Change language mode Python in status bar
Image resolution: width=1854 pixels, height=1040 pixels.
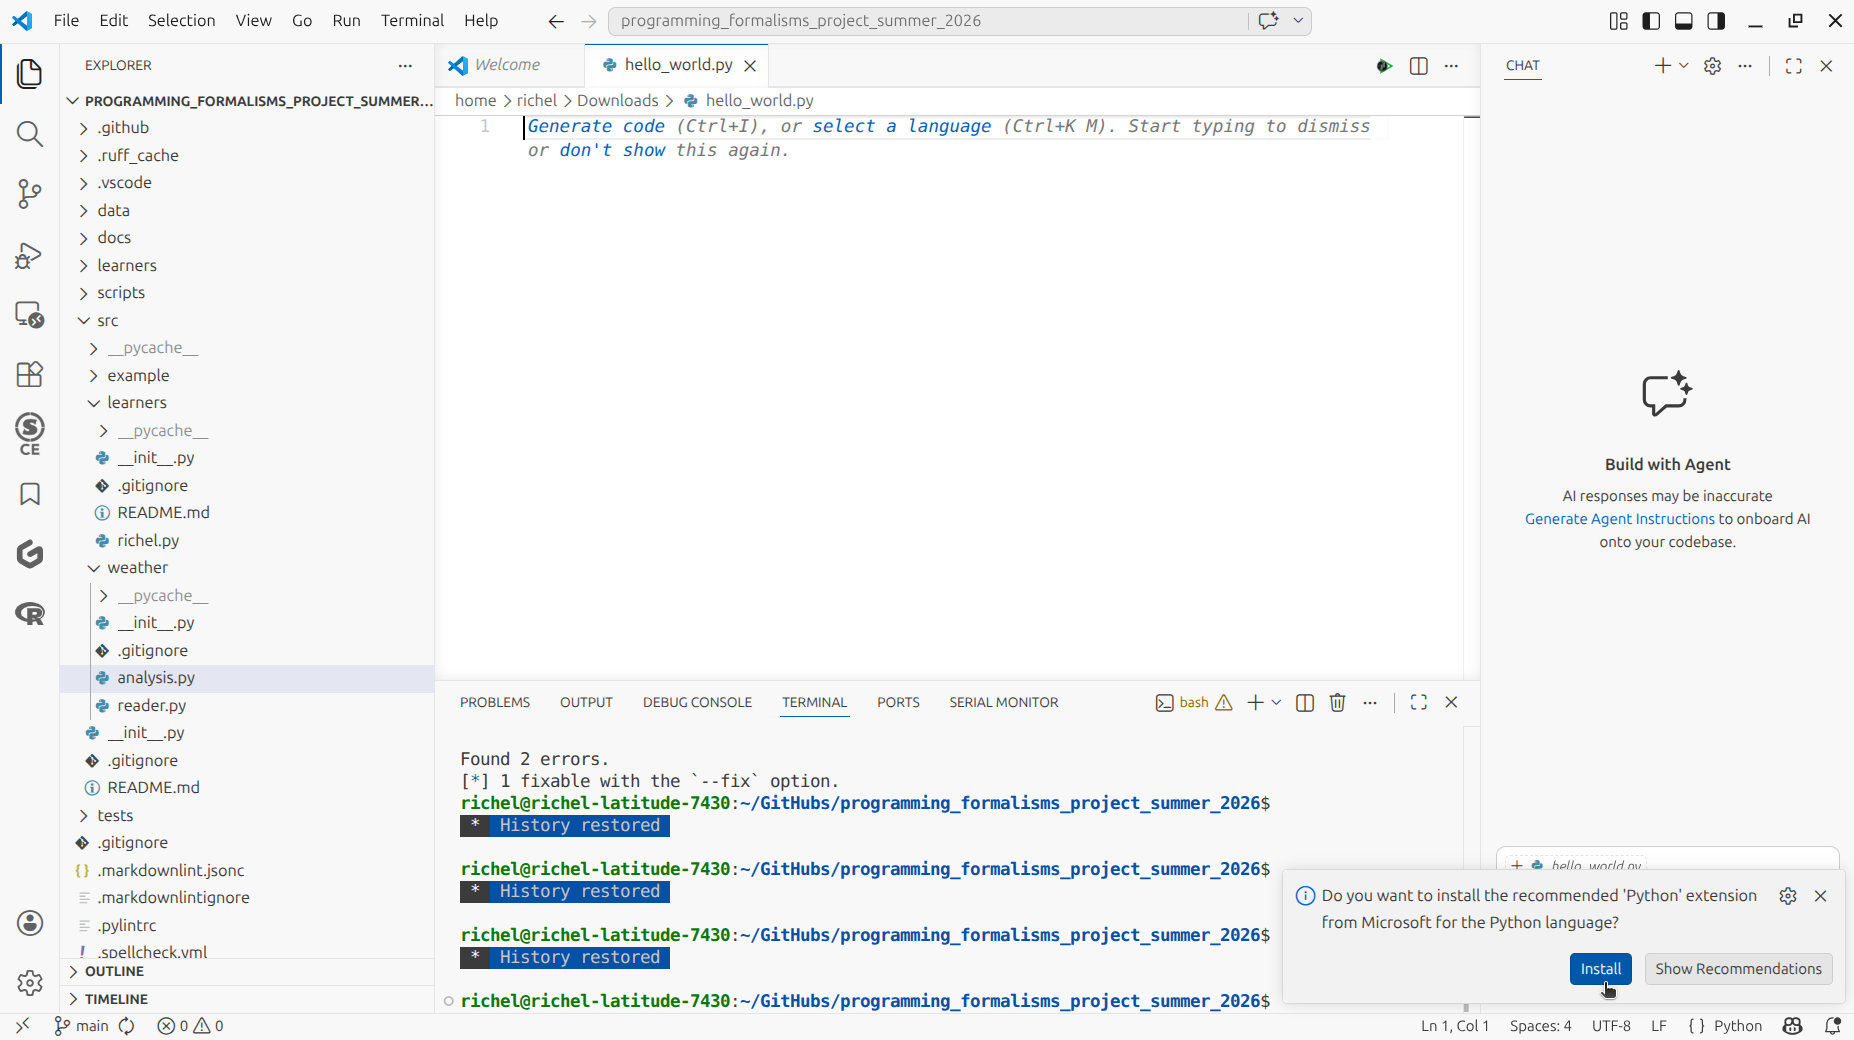(1737, 1026)
